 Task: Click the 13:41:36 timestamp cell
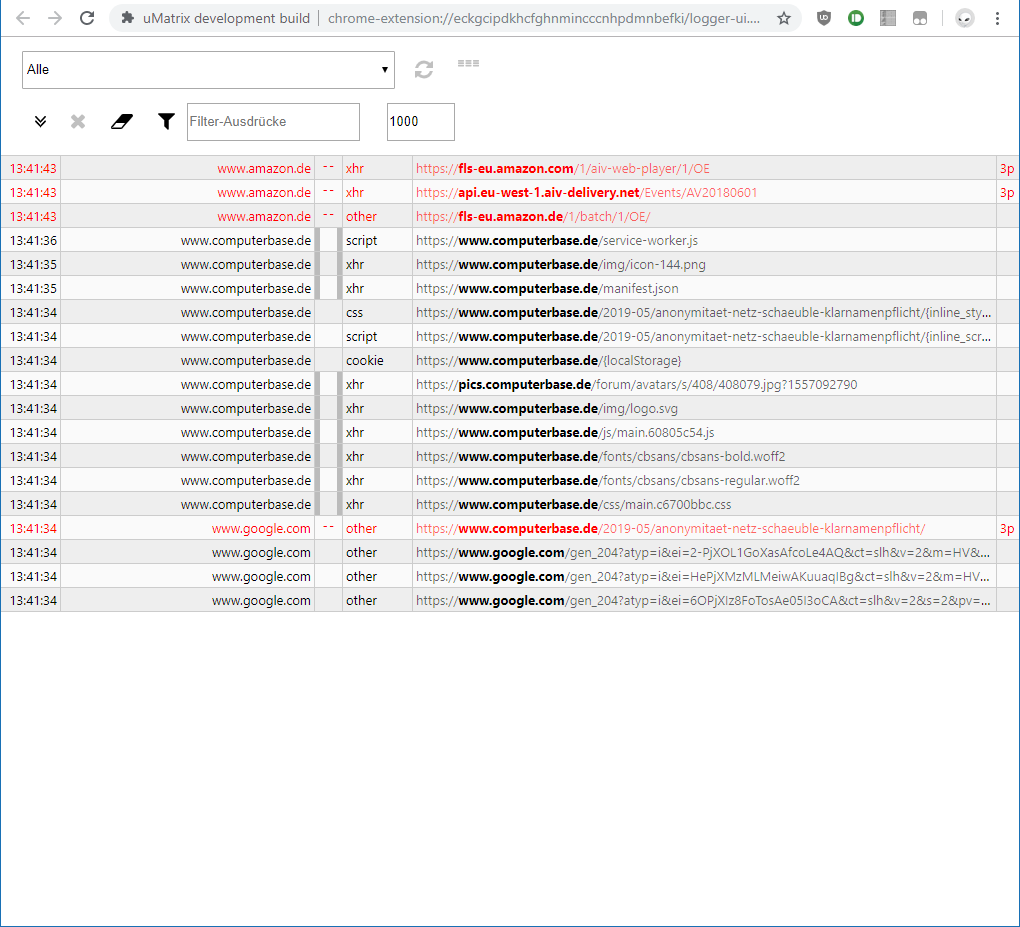pyautogui.click(x=33, y=241)
